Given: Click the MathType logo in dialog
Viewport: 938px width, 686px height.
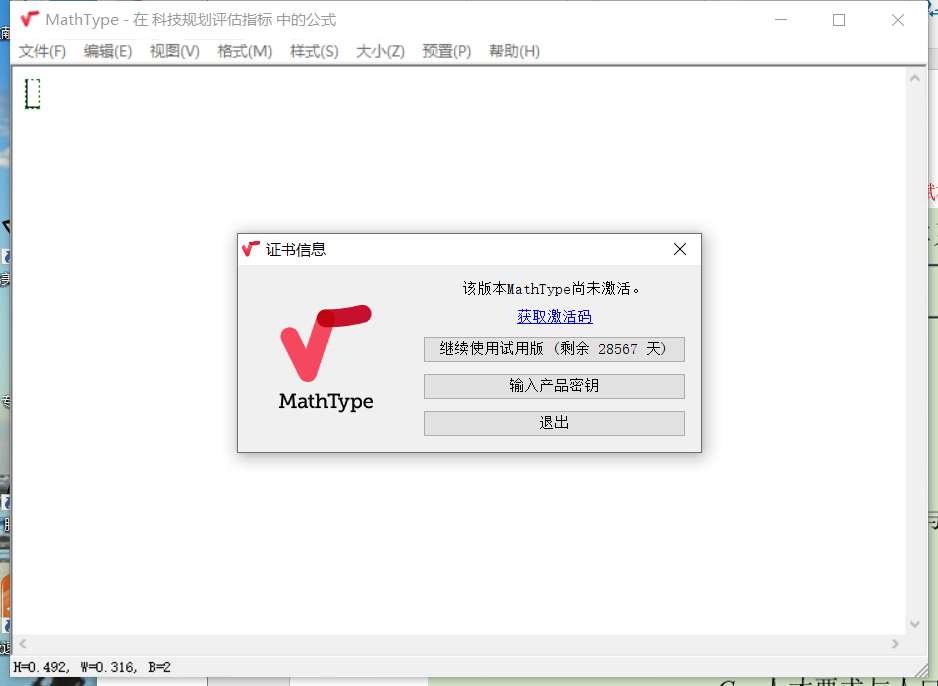Looking at the screenshot, I should [x=326, y=358].
